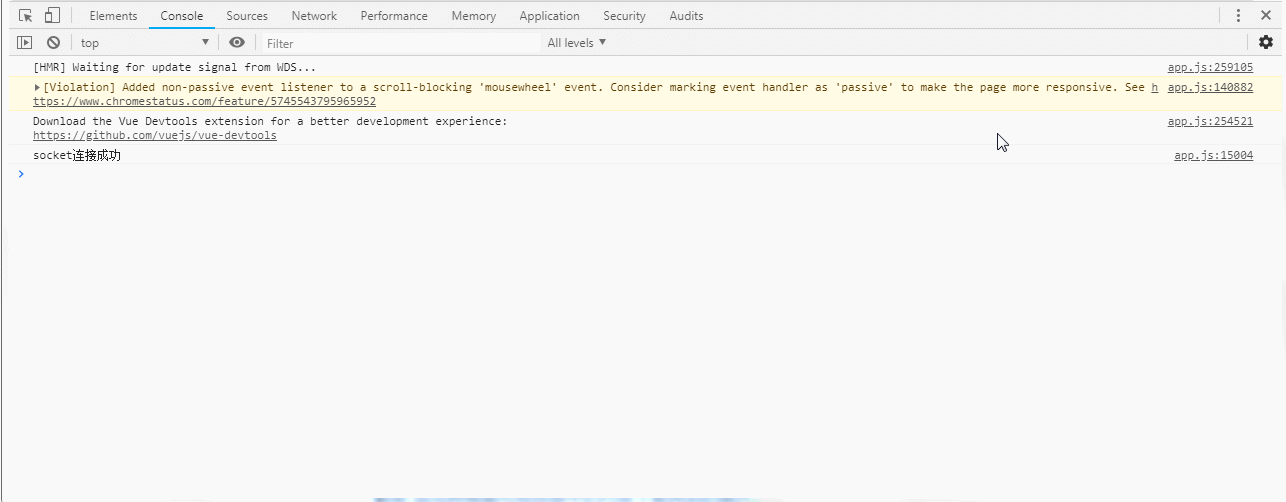Open the Memory tab

point(473,16)
